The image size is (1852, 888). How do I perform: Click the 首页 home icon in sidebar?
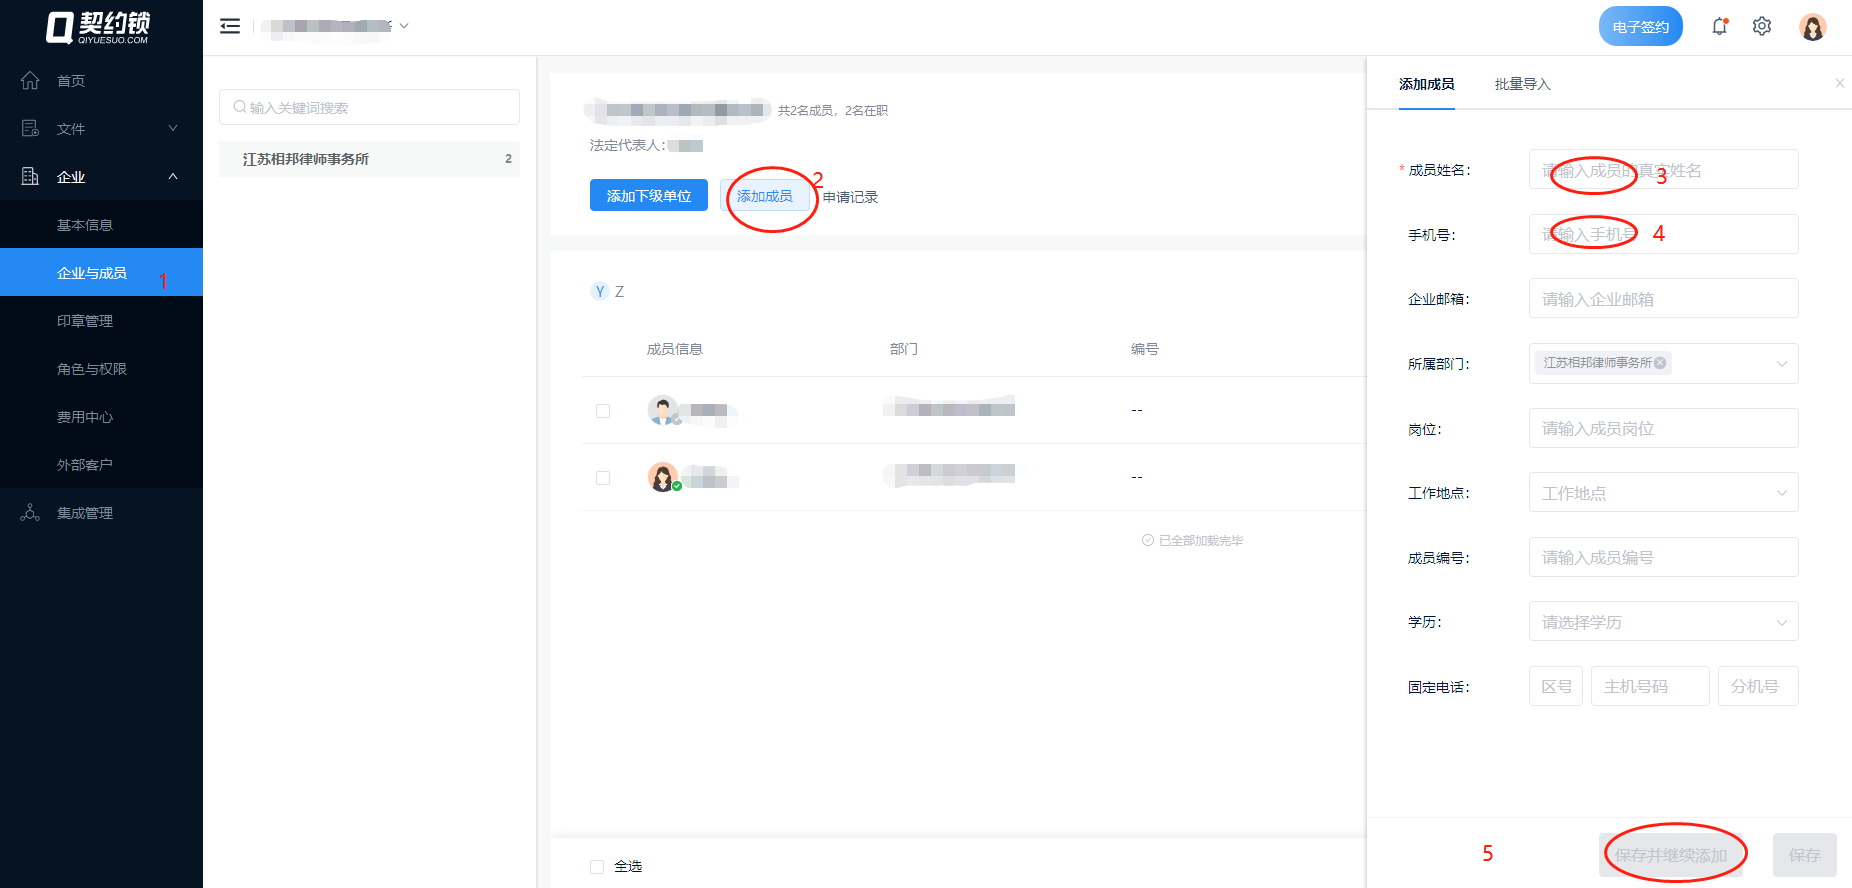tap(30, 80)
